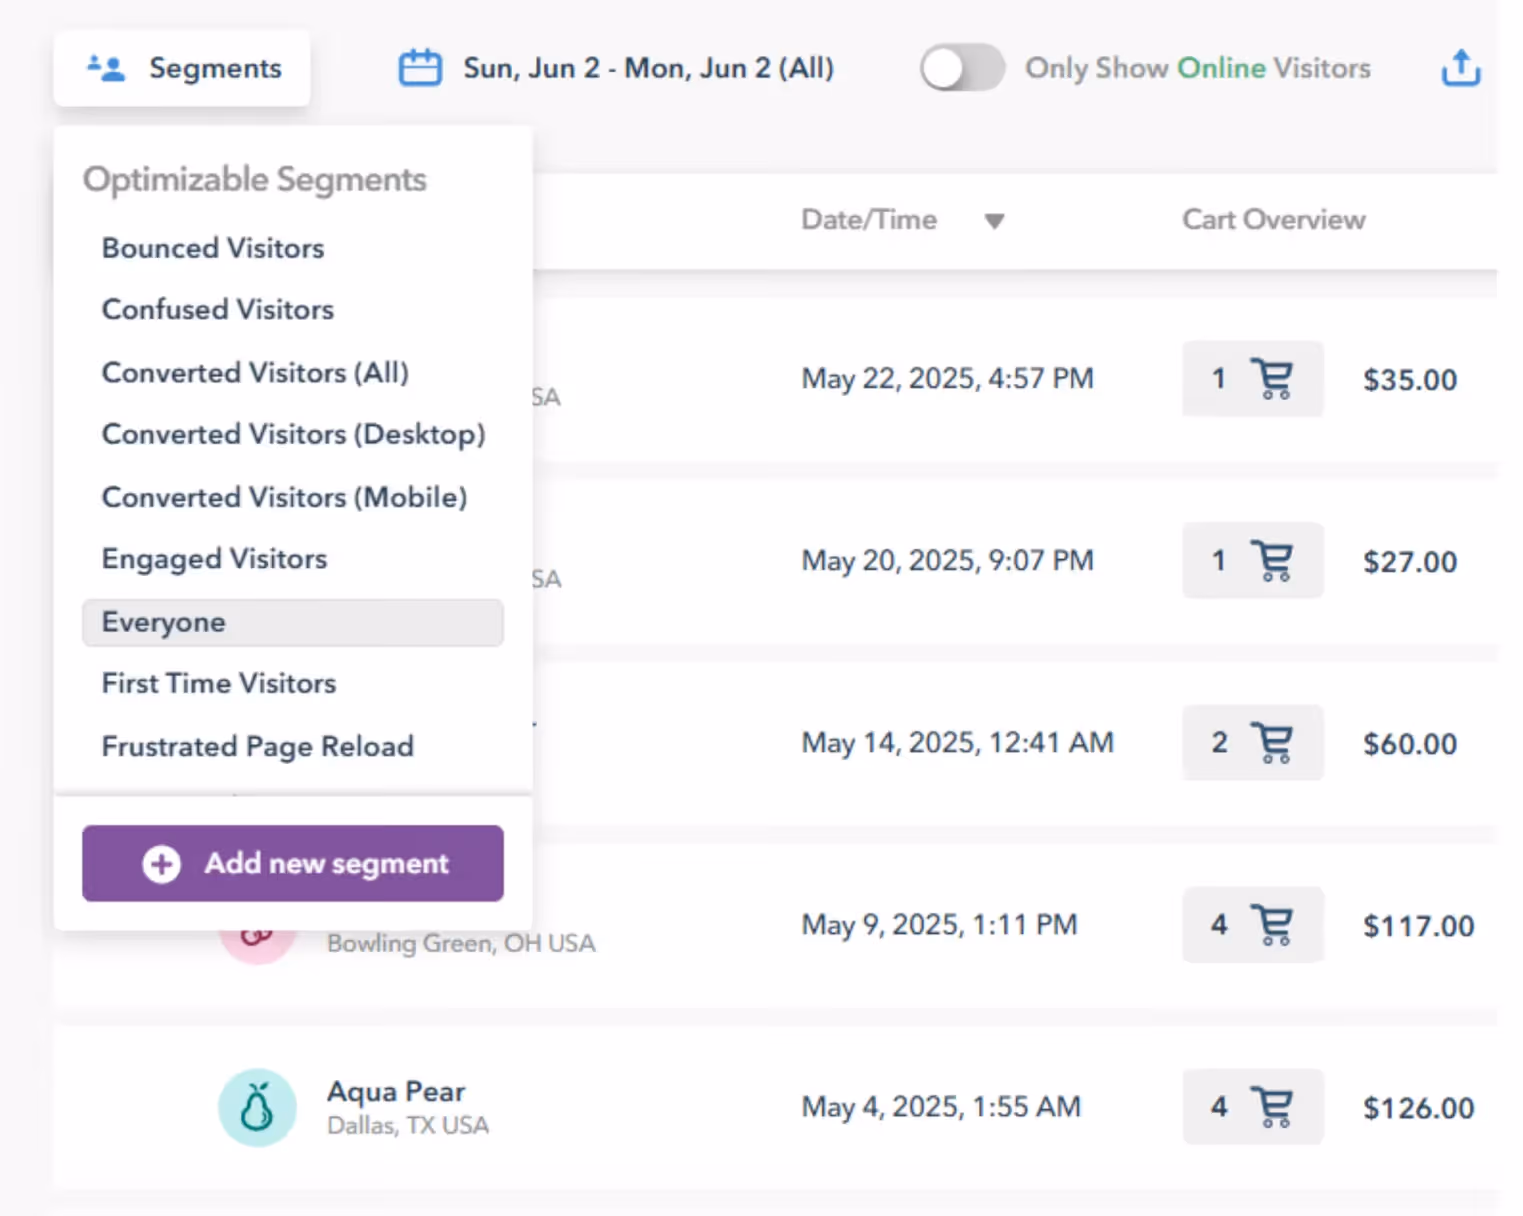The height and width of the screenshot is (1216, 1523).
Task: Click the May 20, 2025, 9:07 PM entry
Action: point(947,561)
